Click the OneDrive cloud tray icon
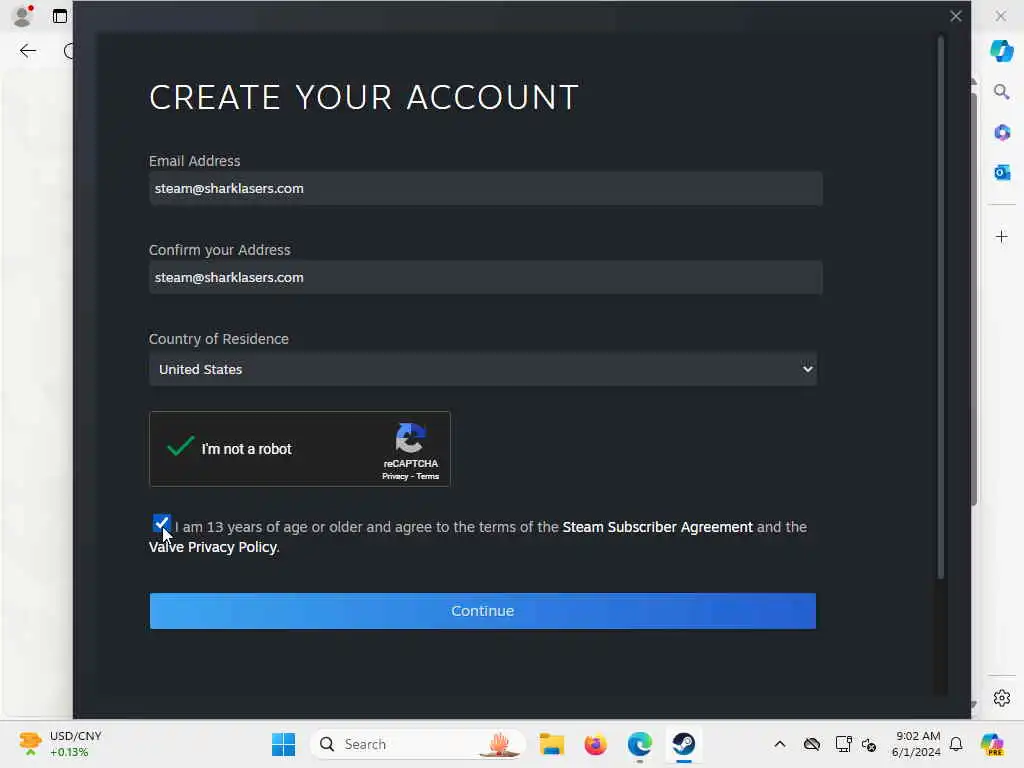Image resolution: width=1024 pixels, height=768 pixels. click(812, 744)
